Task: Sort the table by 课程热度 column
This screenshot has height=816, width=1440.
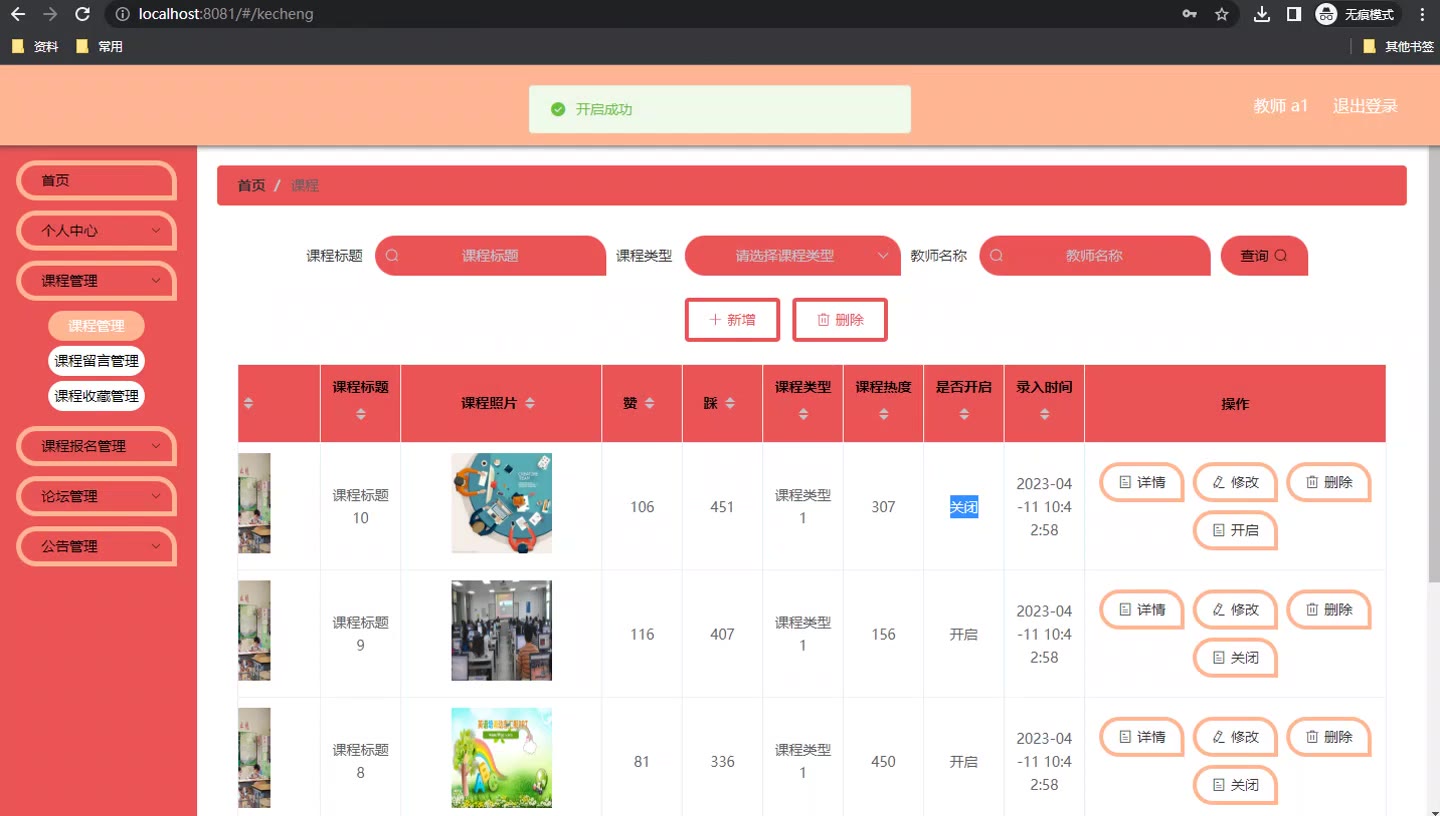Action: (884, 414)
